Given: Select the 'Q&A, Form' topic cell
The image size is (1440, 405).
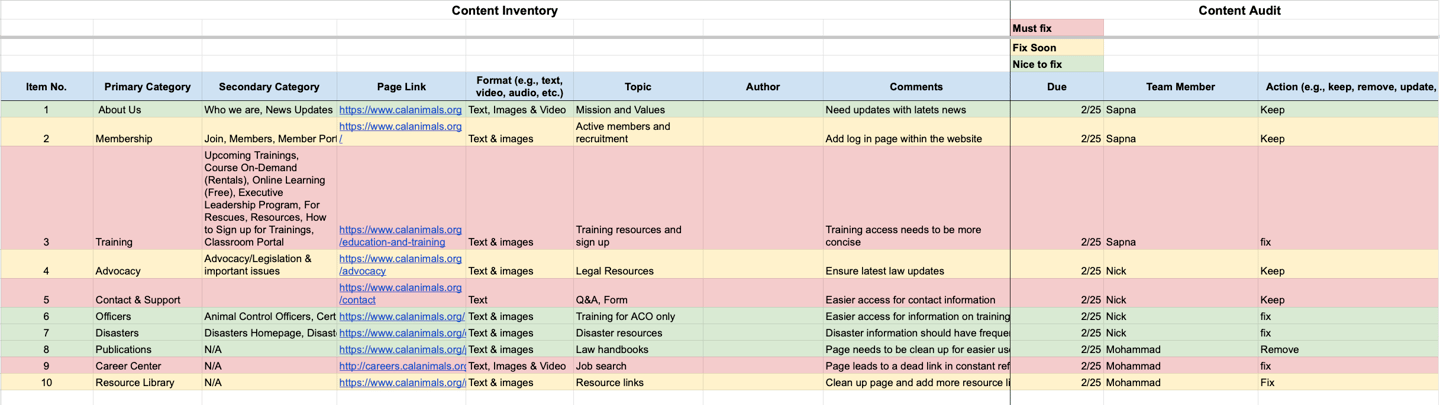Looking at the screenshot, I should (638, 294).
